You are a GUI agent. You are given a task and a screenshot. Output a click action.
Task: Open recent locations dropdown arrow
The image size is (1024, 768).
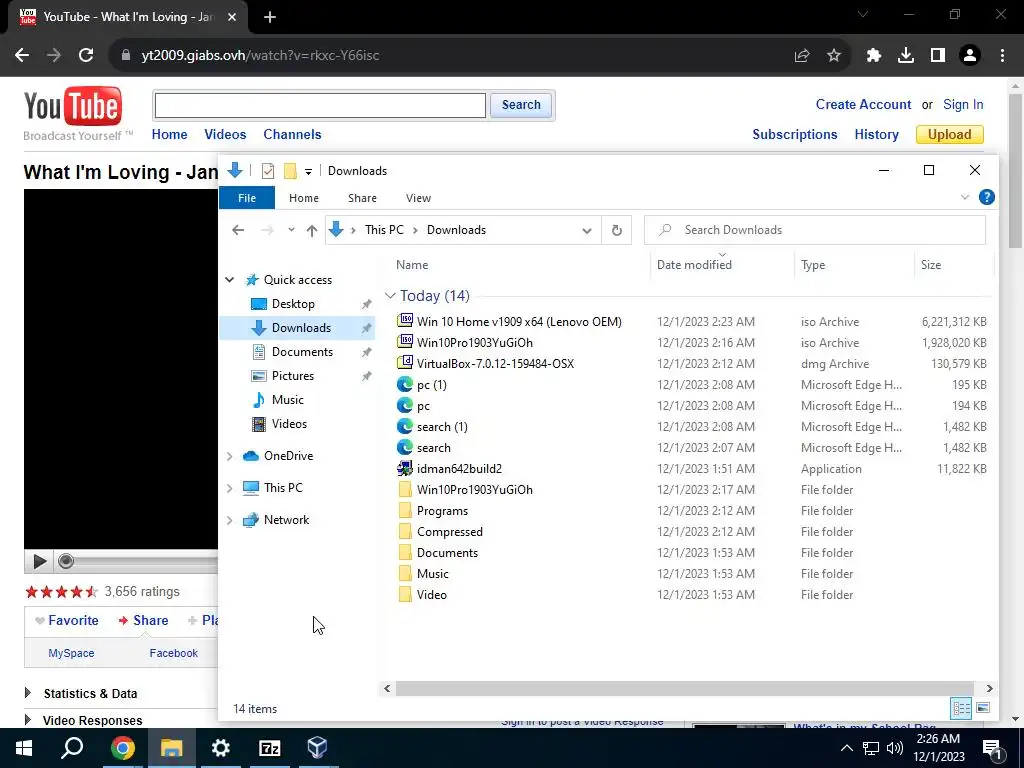pos(291,230)
